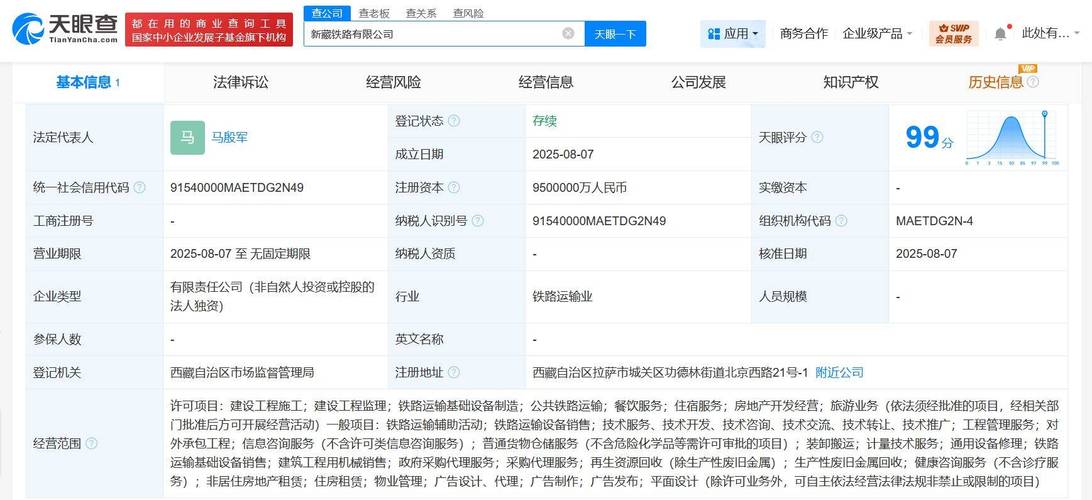Click establishment date 2025-08-07 beside 成立日期
1092x500 pixels.
563,155
